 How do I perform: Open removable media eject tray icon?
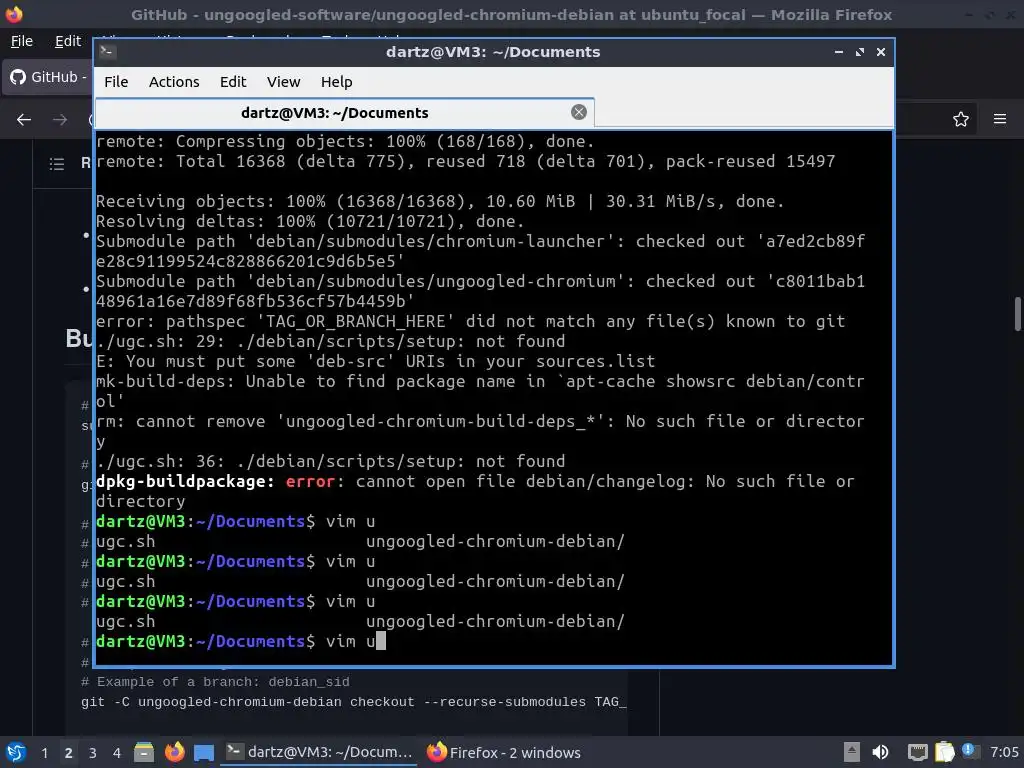point(852,752)
